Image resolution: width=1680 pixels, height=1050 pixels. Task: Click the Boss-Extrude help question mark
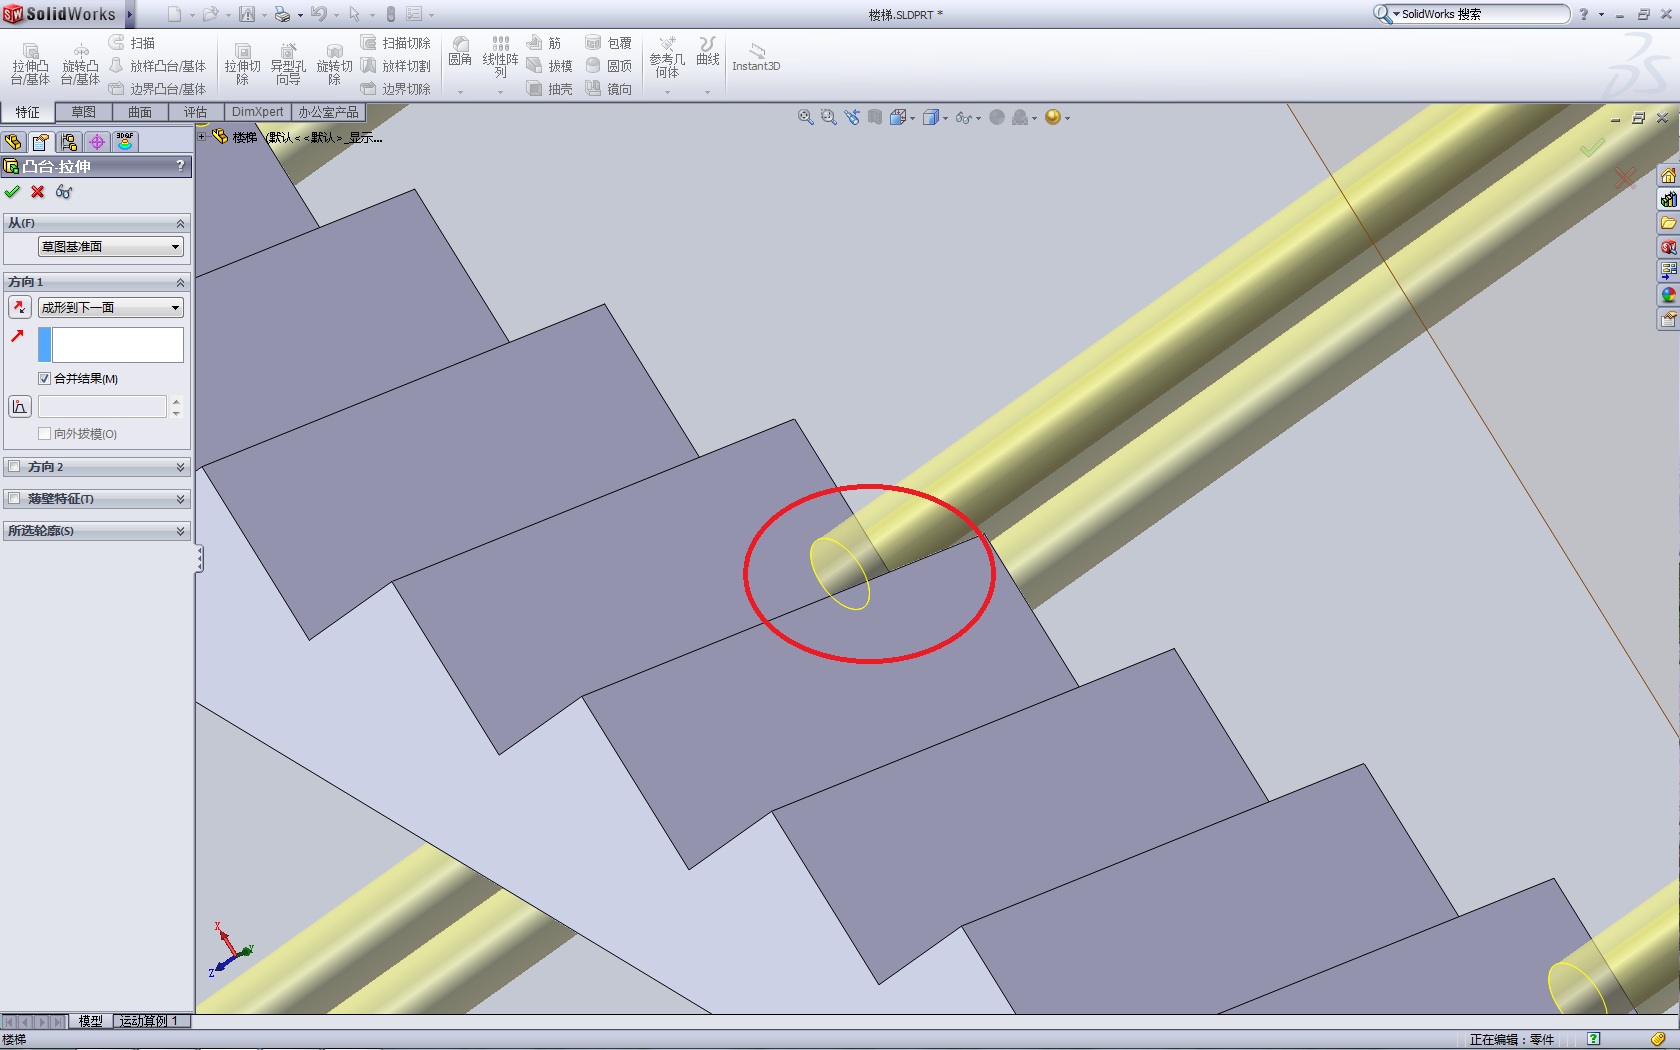point(180,166)
